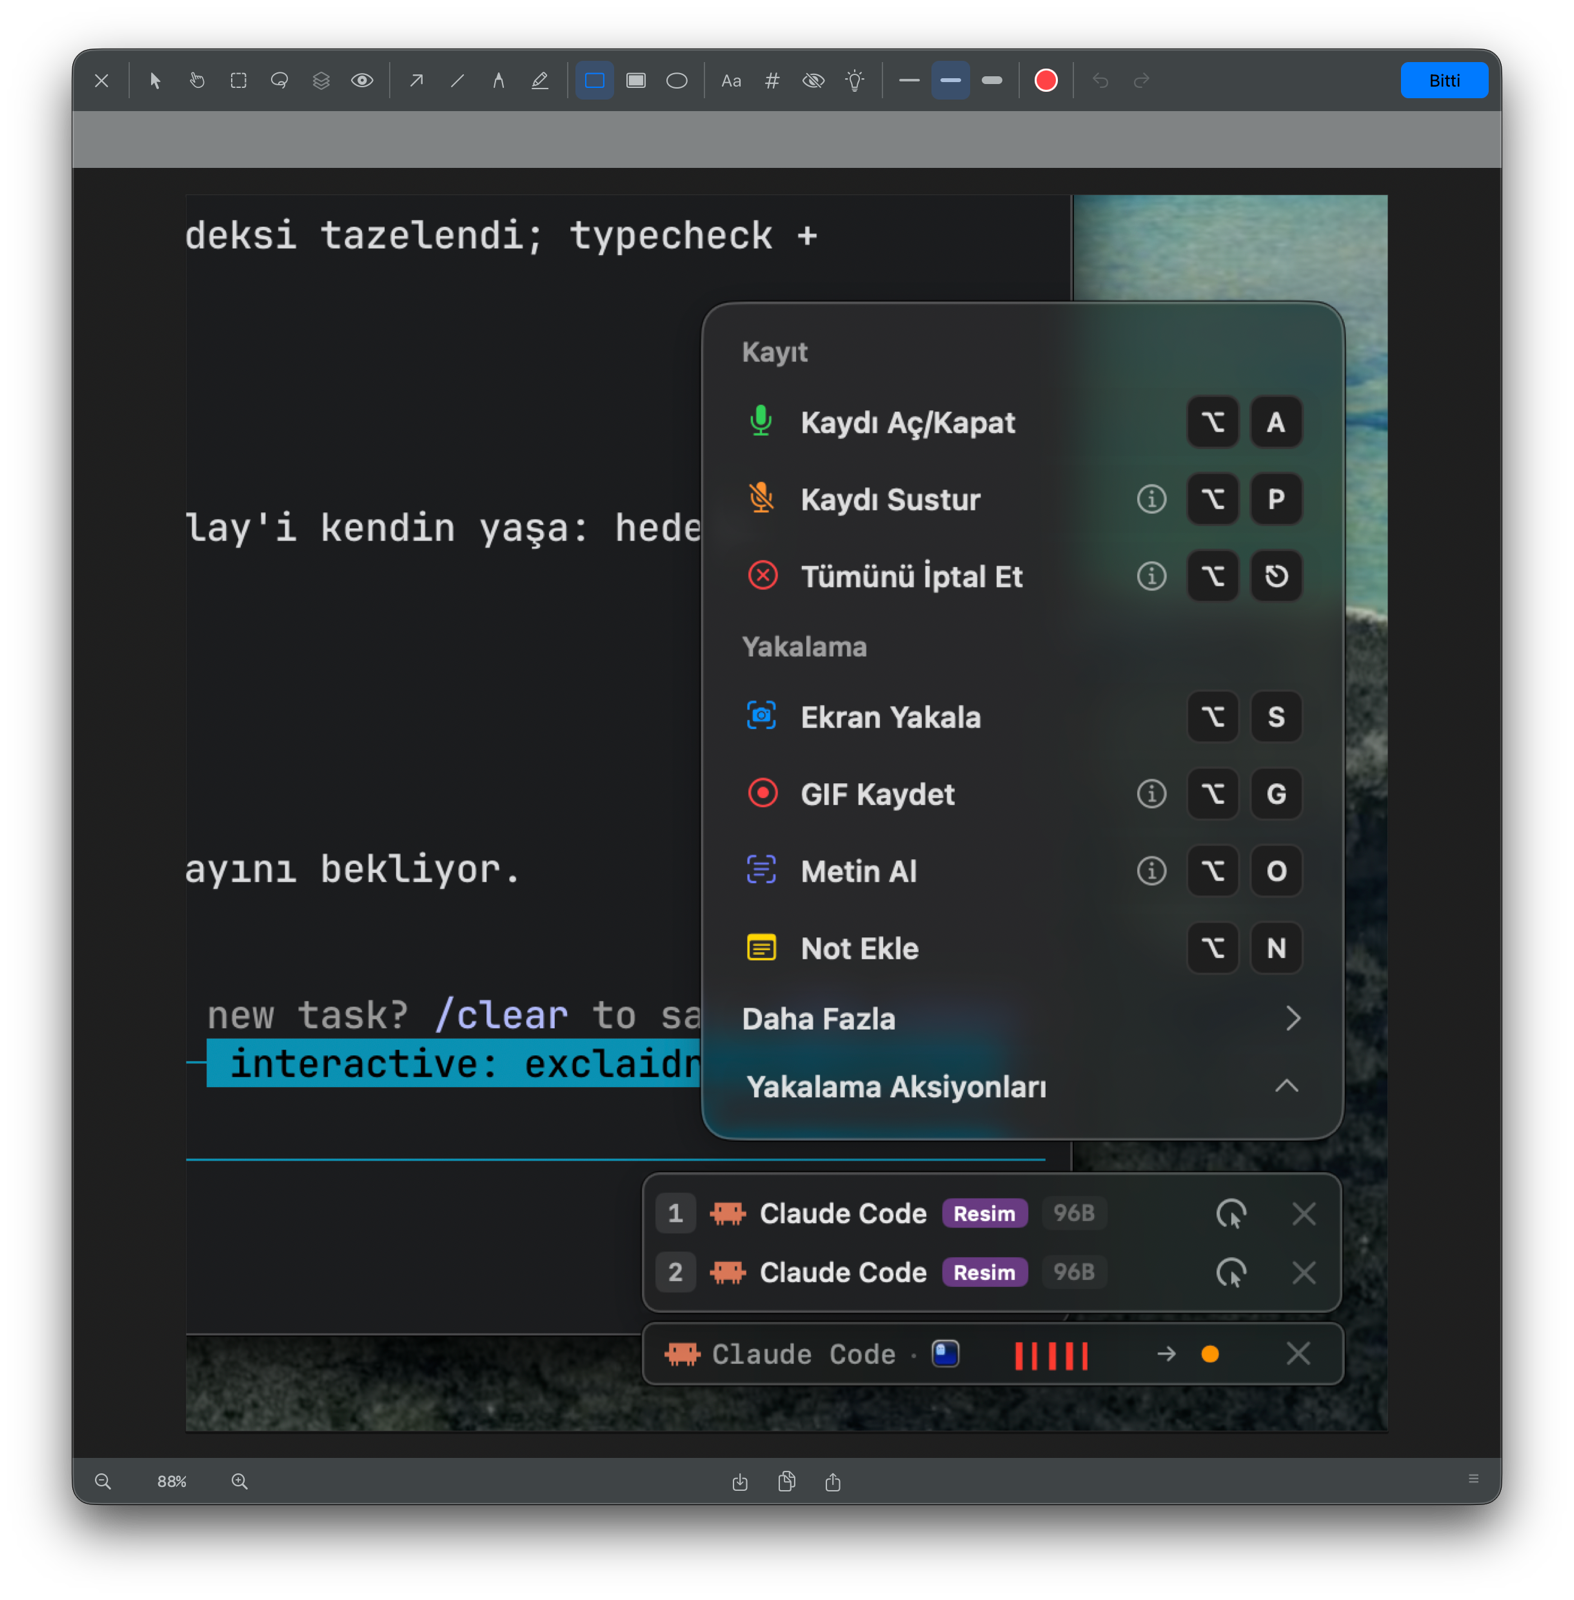
Task: Click Metin Al menu entry
Action: (x=1022, y=871)
